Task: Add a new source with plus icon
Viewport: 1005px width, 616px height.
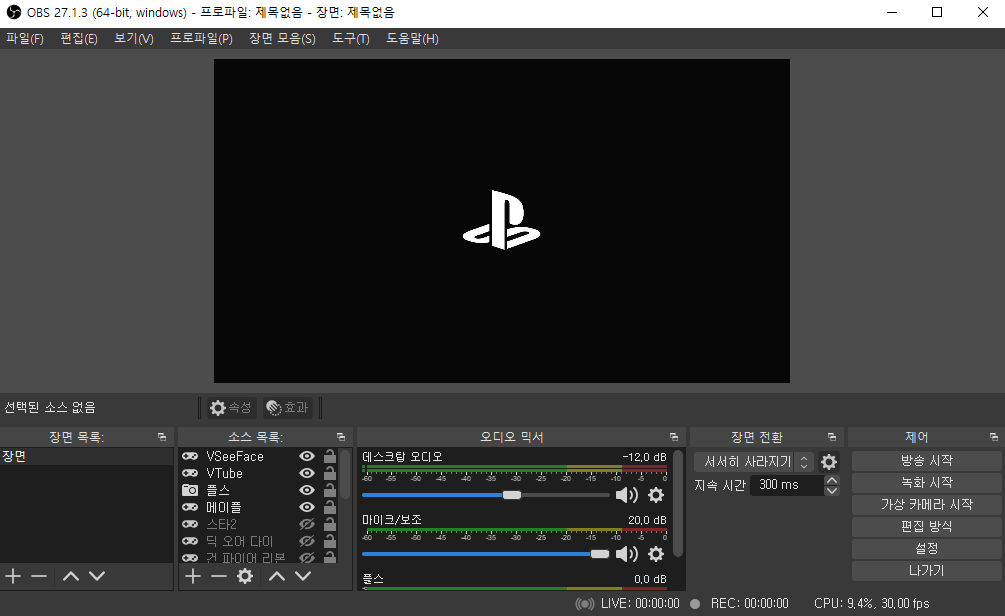Action: tap(193, 576)
